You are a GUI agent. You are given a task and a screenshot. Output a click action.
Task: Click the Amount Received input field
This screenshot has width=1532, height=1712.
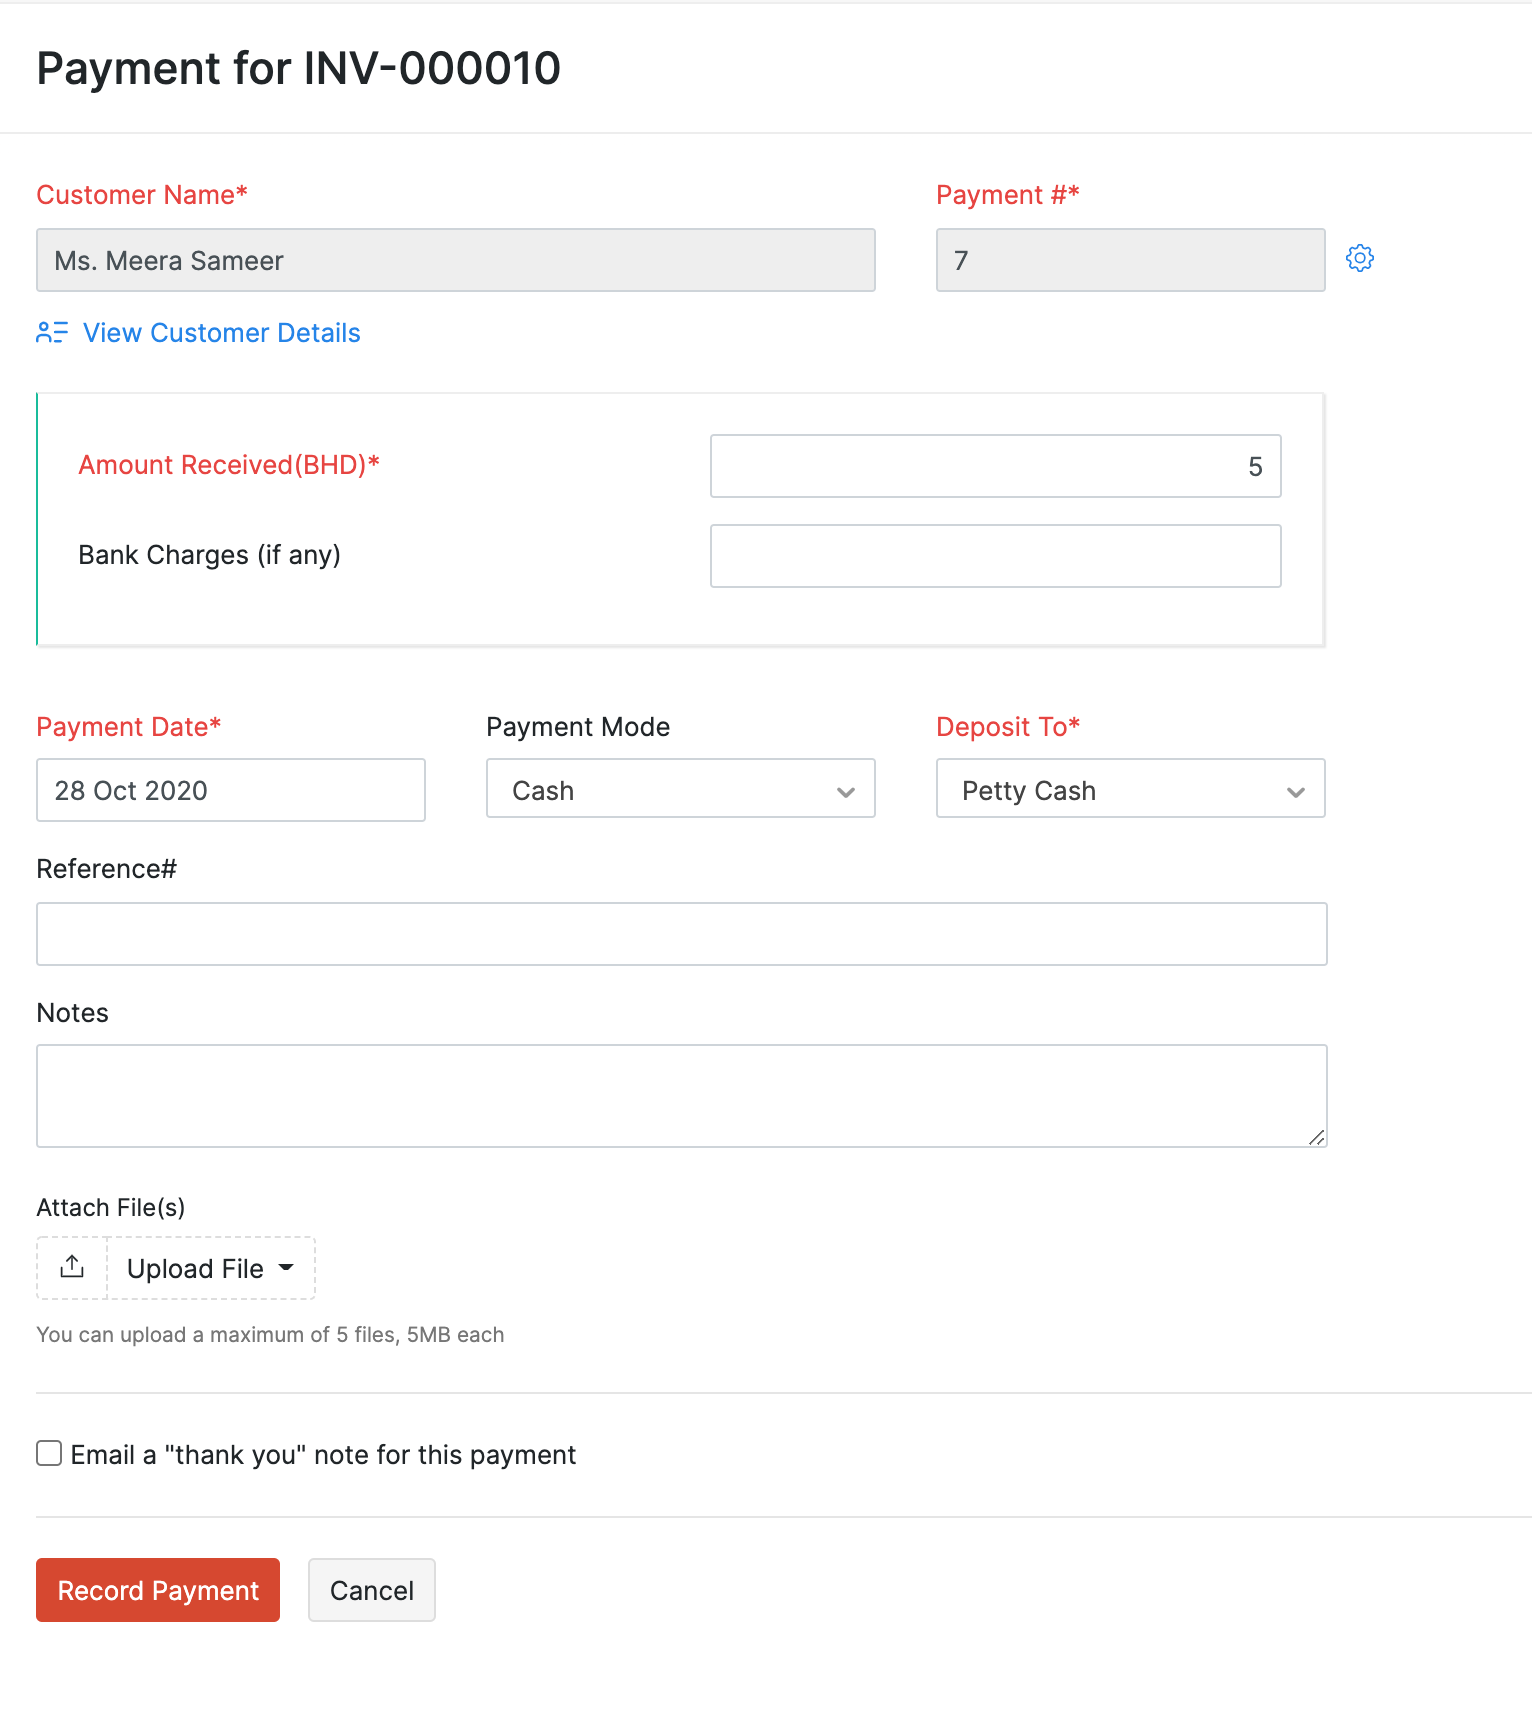[995, 466]
